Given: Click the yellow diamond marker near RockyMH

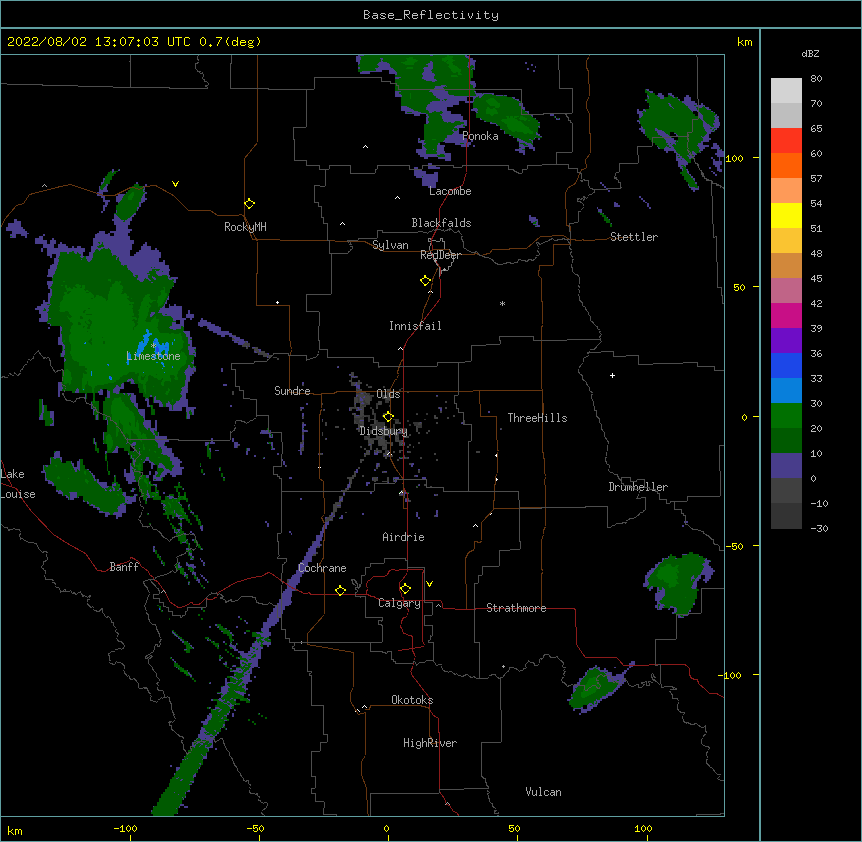Looking at the screenshot, I should 250,204.
